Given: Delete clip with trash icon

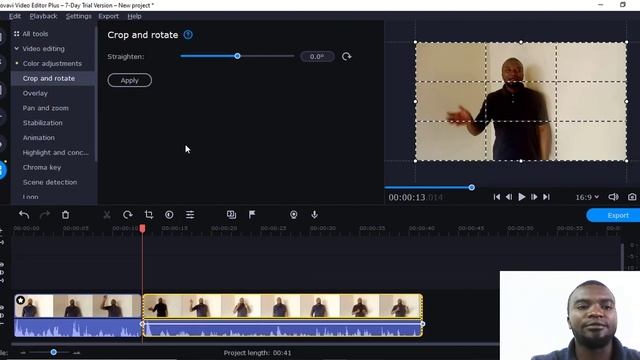Looking at the screenshot, I should coord(65,215).
